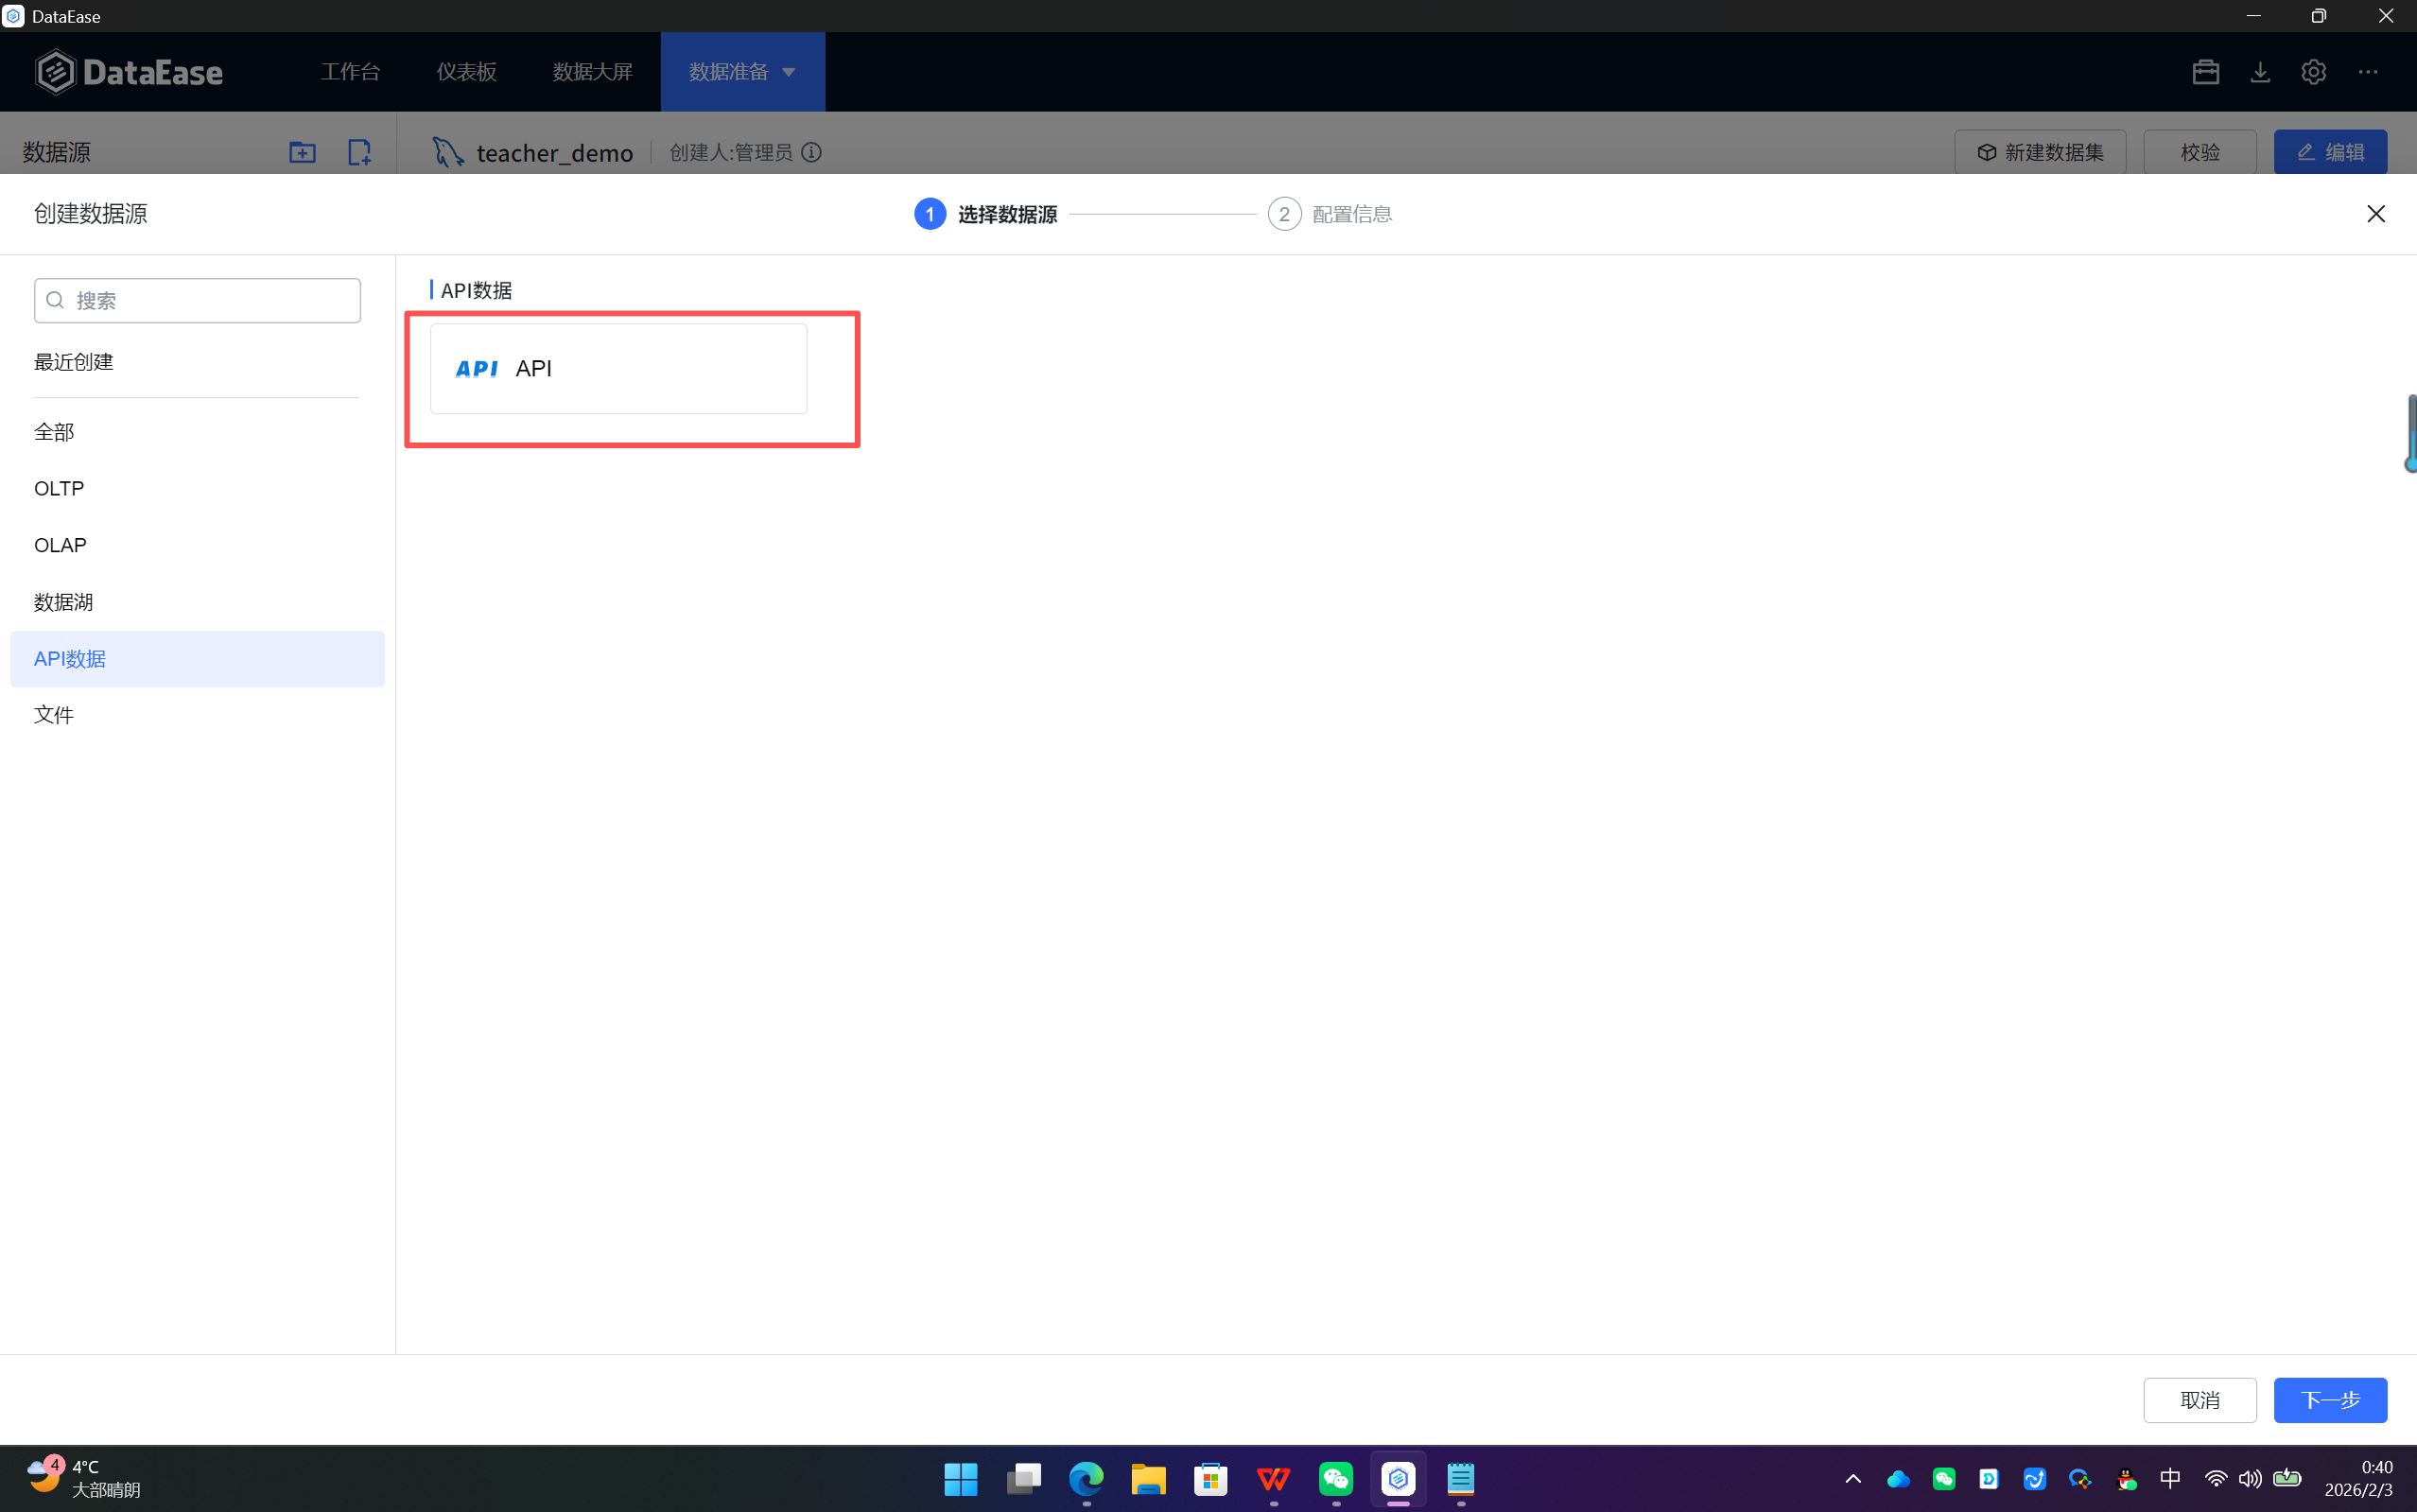Select the OLTP category

click(x=59, y=488)
